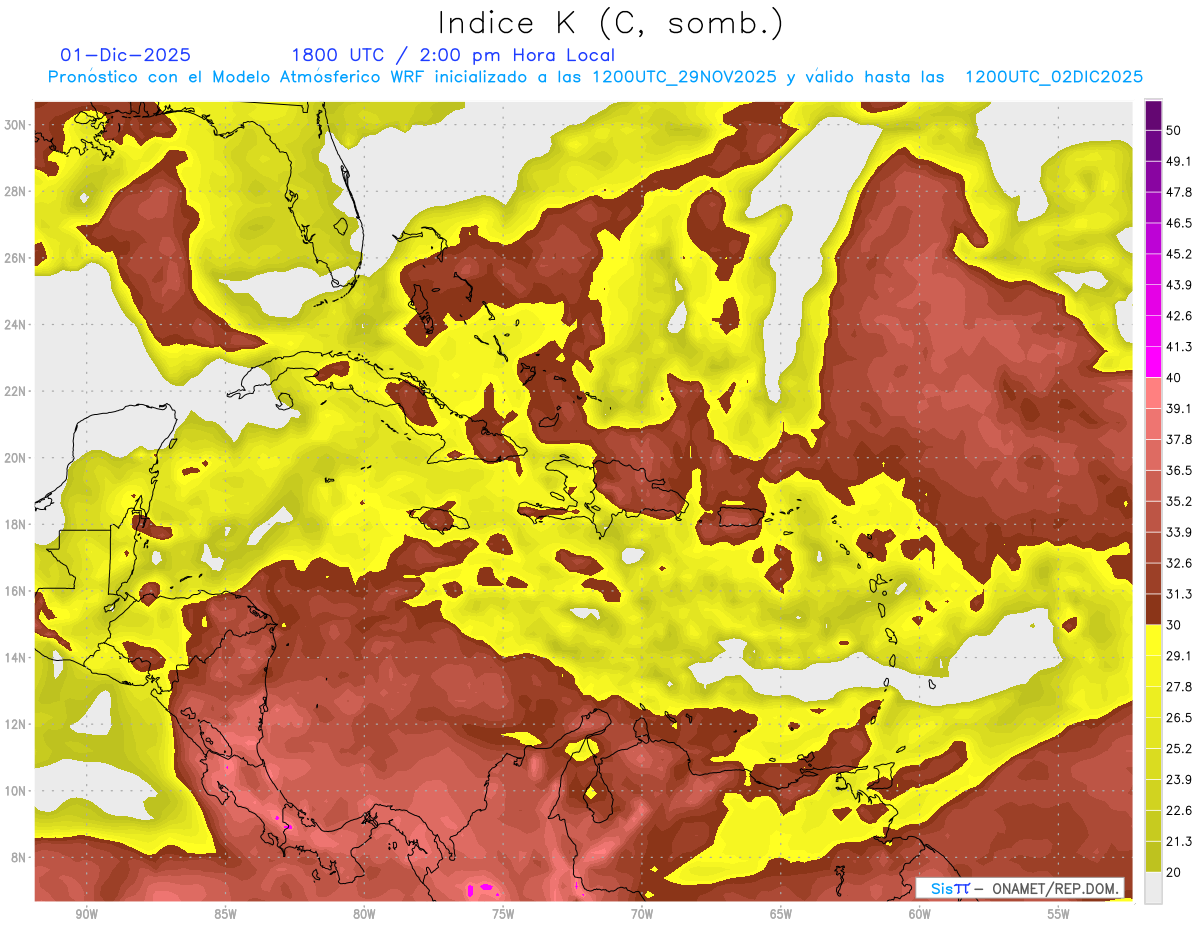1200x927 pixels.
Task: Click the 8N latitude label
Action: pos(19,857)
